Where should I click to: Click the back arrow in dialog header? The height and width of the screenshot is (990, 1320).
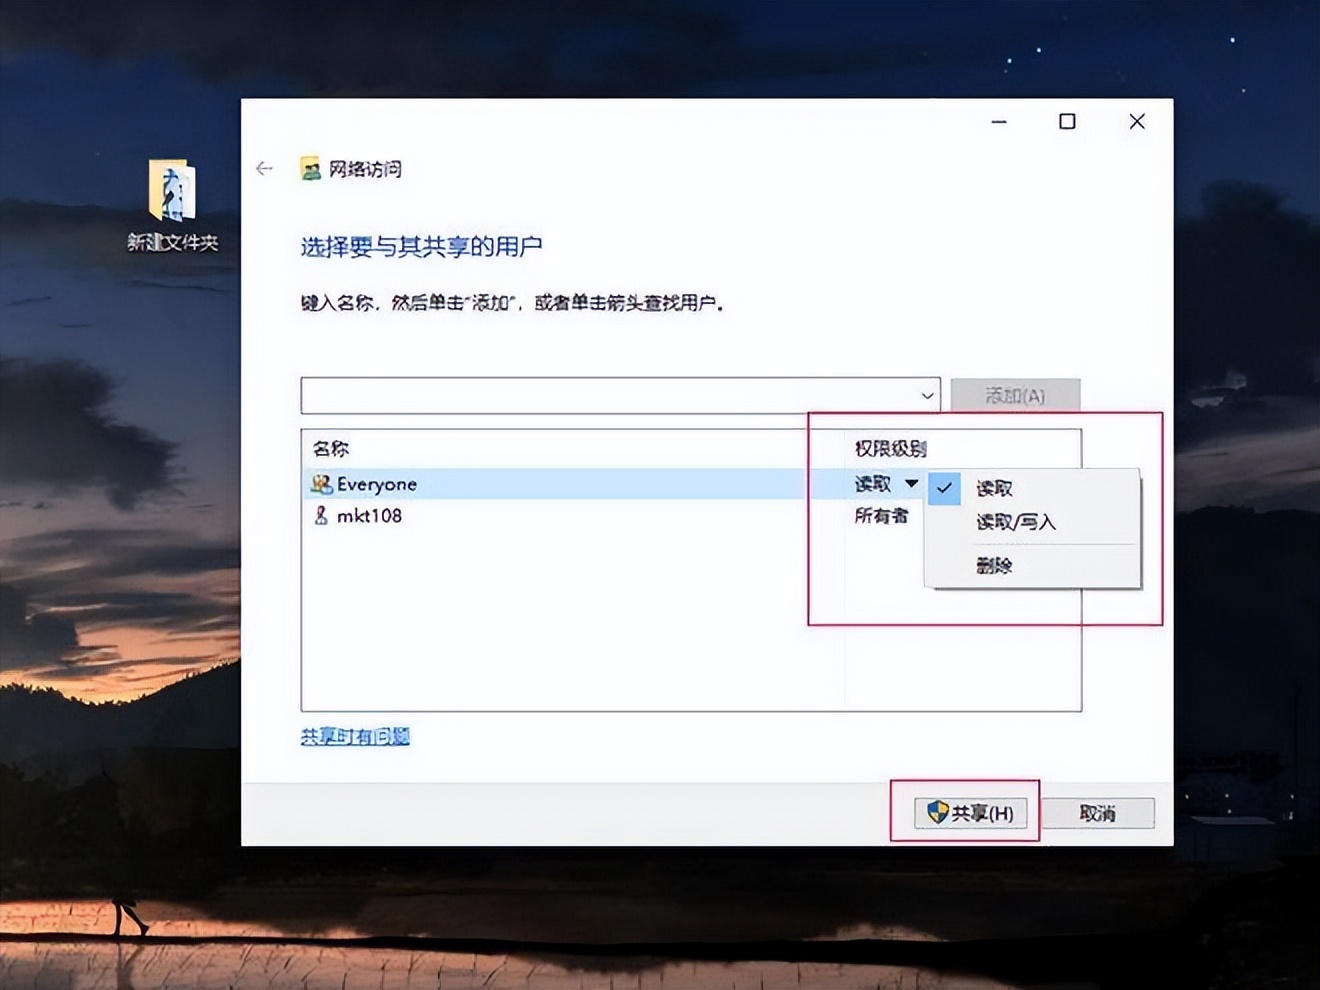pos(264,168)
